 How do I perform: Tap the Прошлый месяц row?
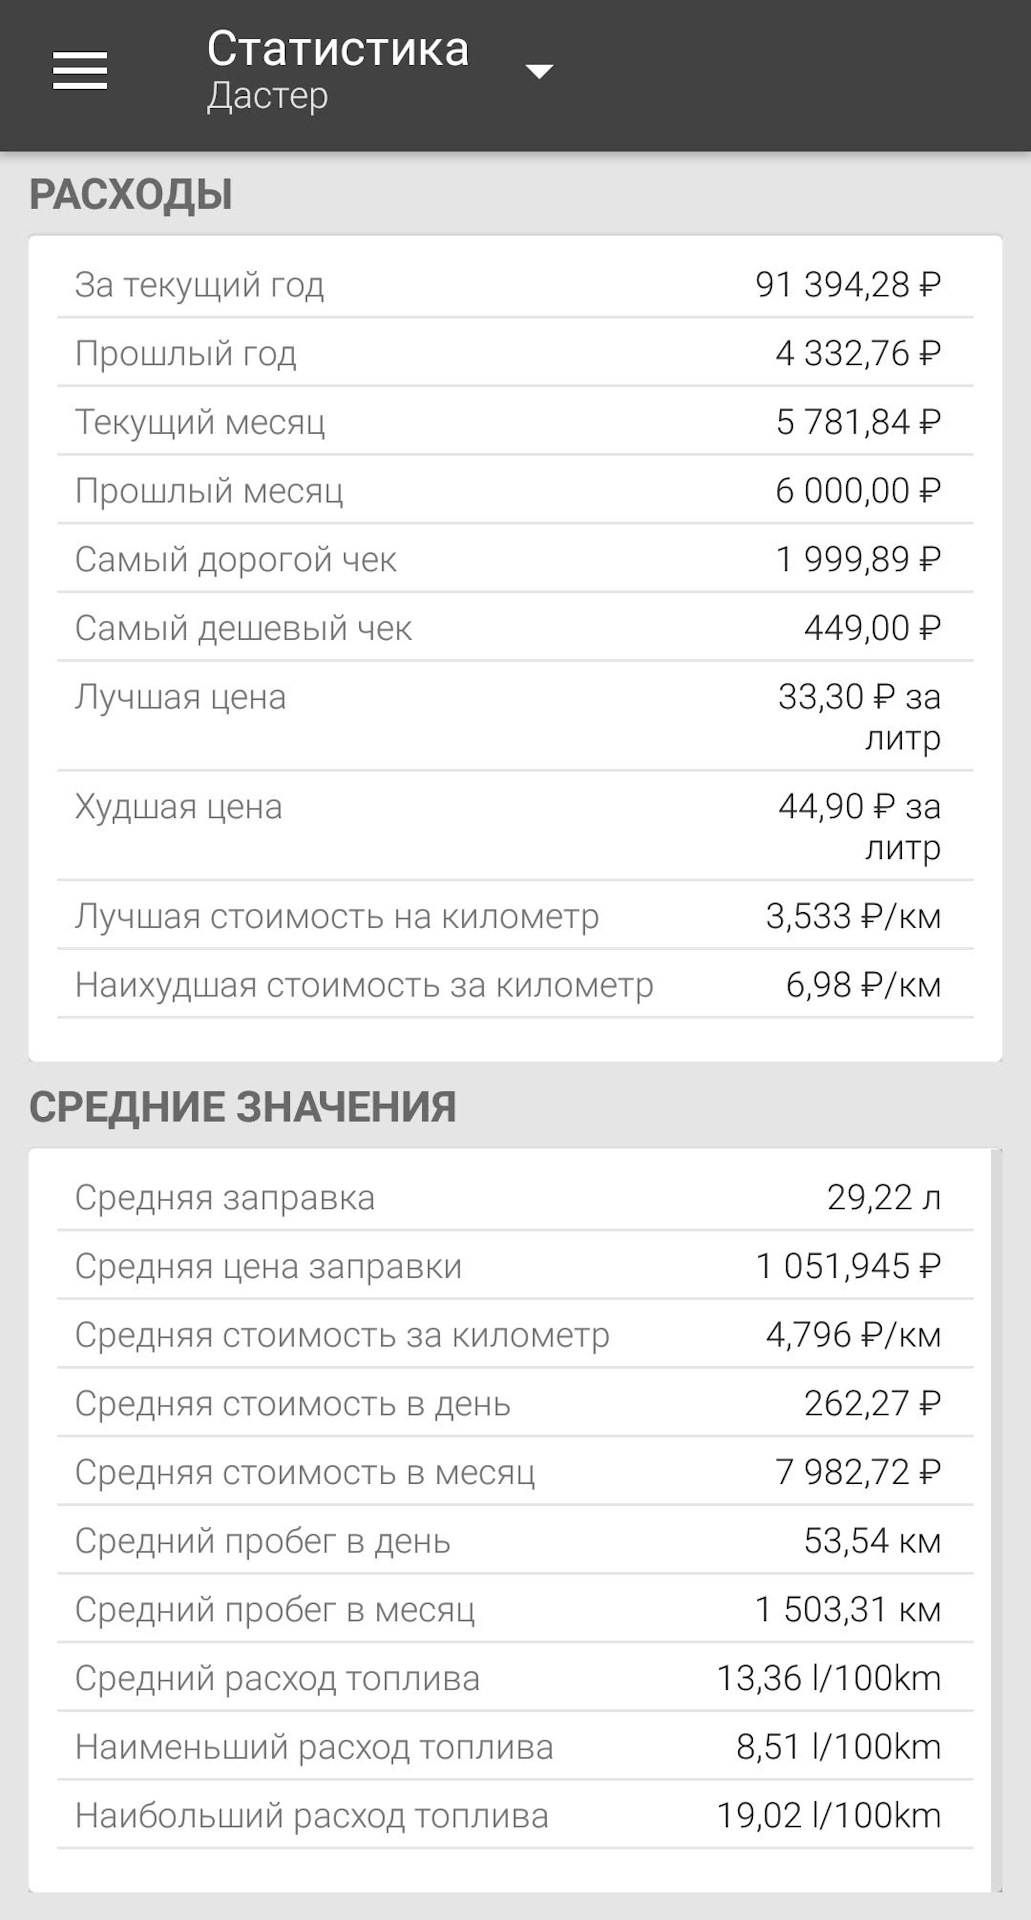click(514, 491)
